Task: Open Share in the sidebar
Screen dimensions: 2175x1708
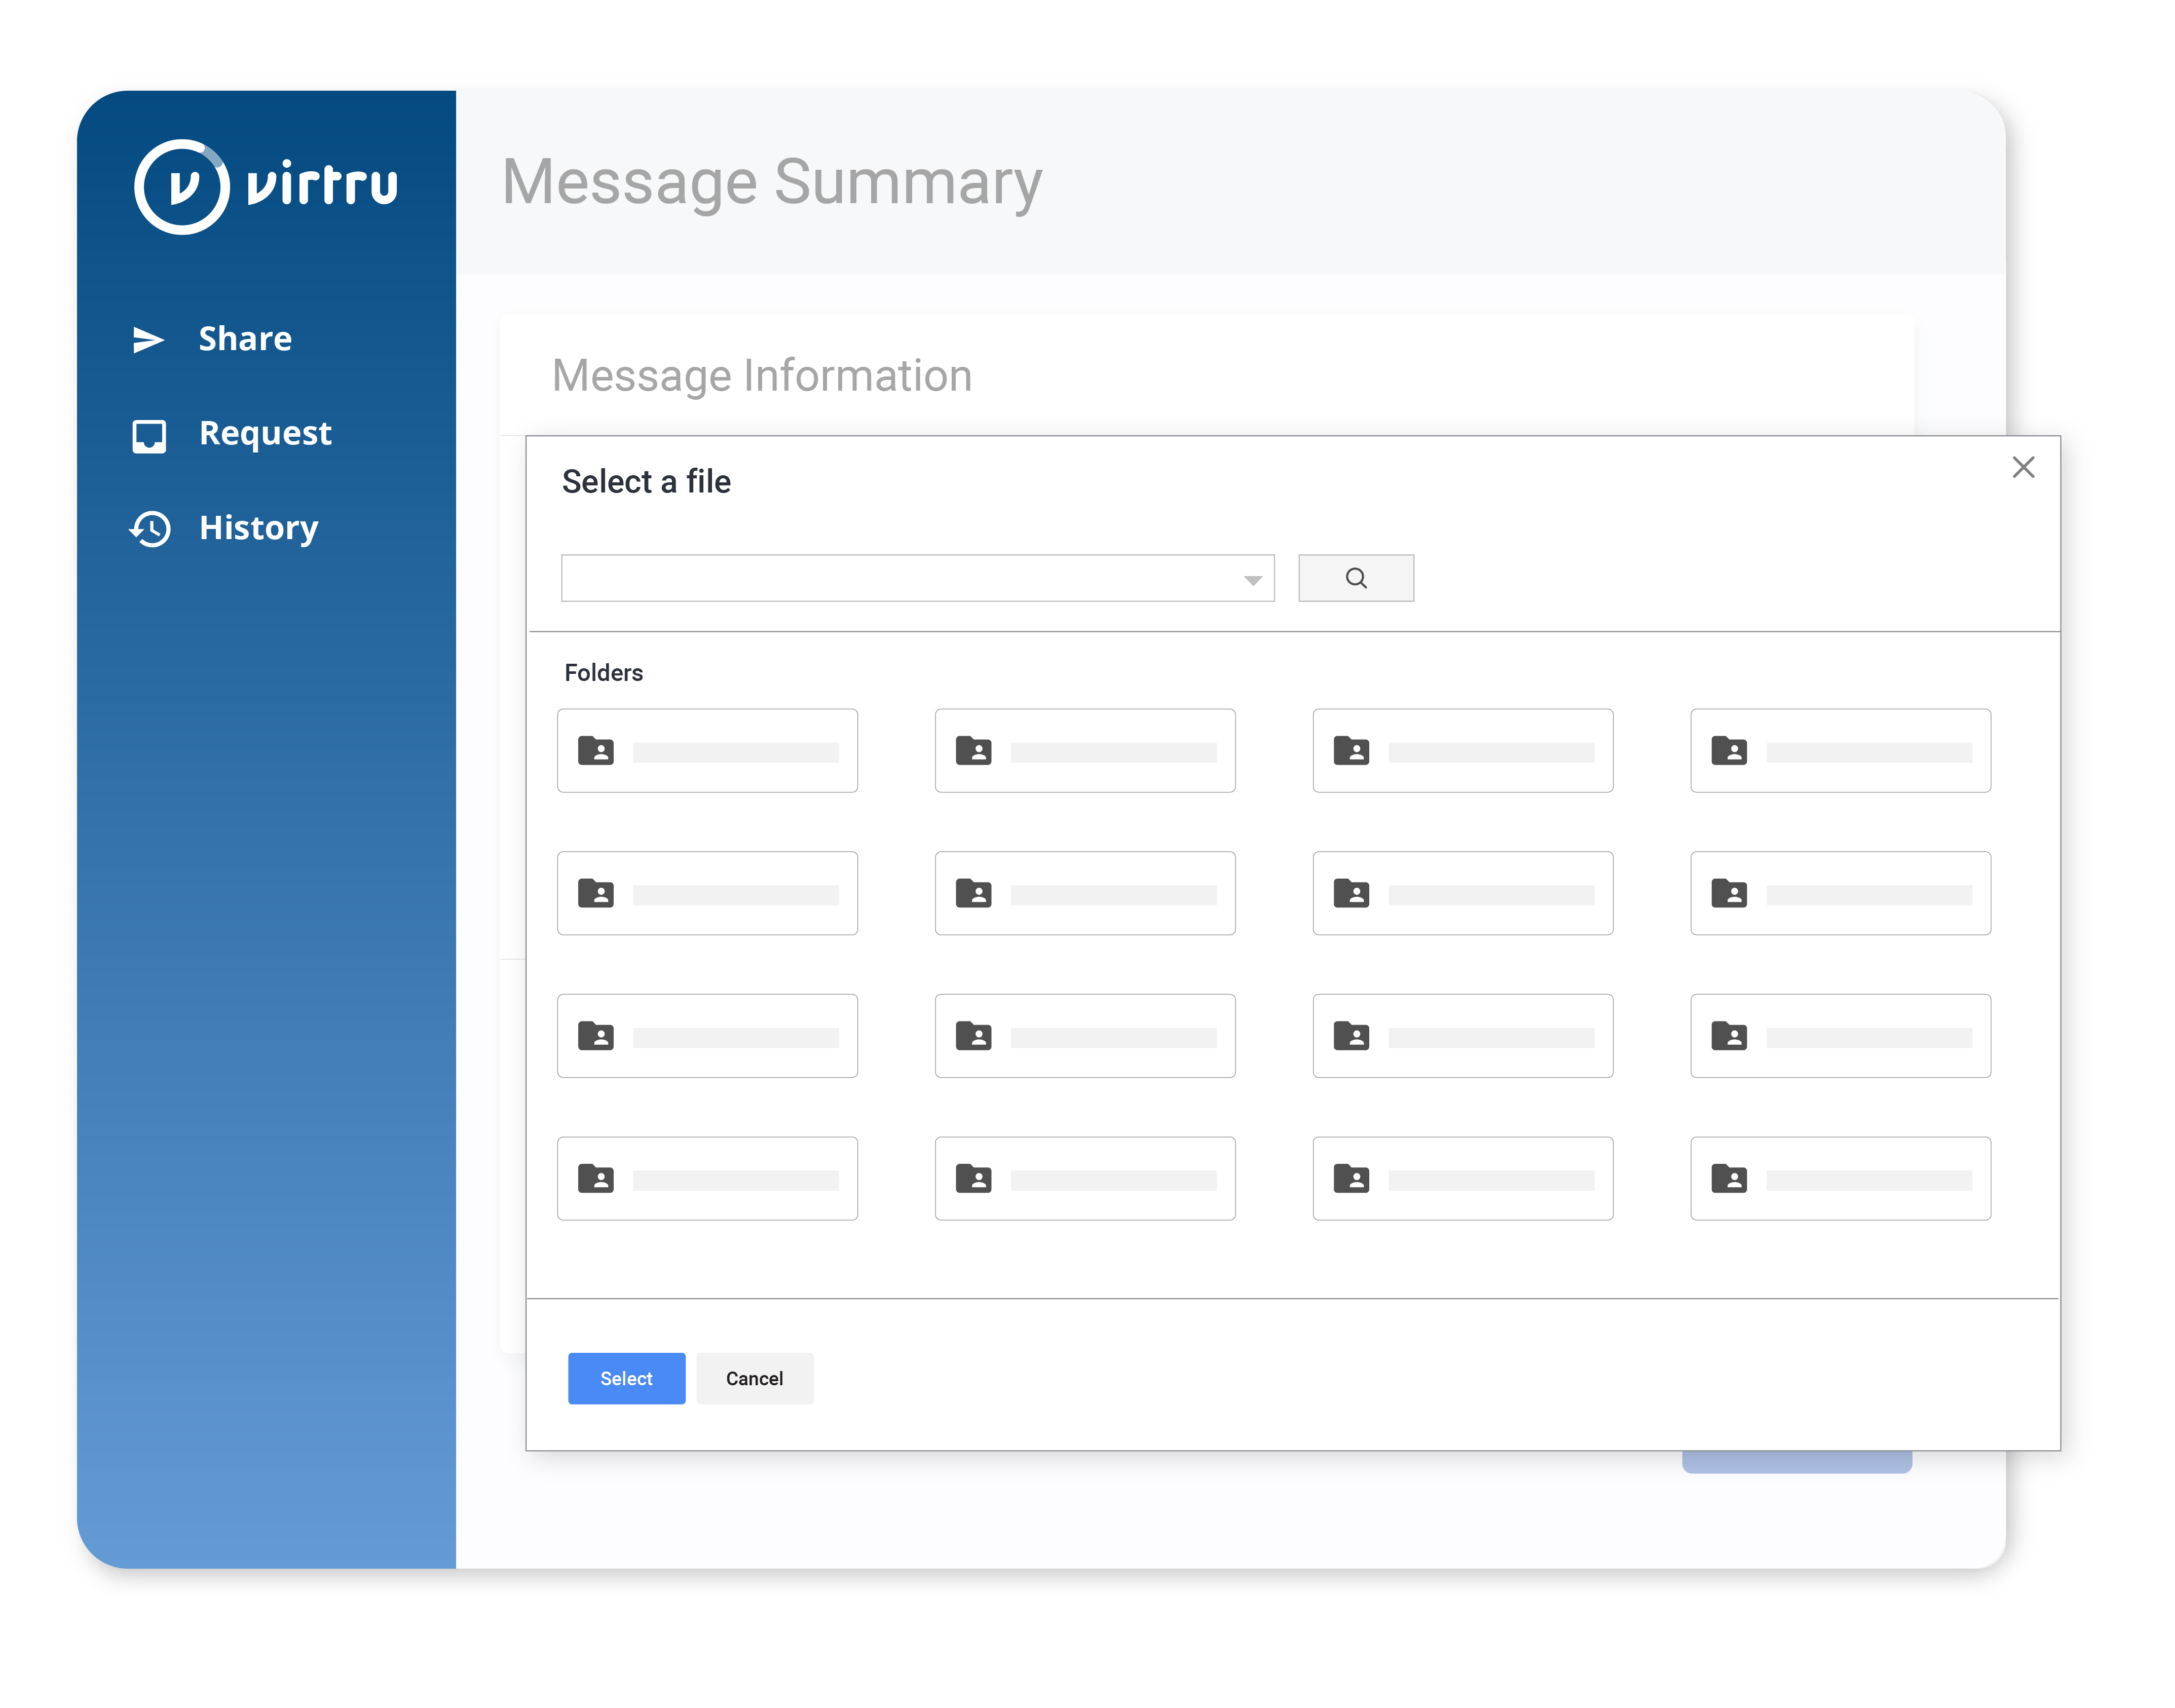Action: click(245, 339)
